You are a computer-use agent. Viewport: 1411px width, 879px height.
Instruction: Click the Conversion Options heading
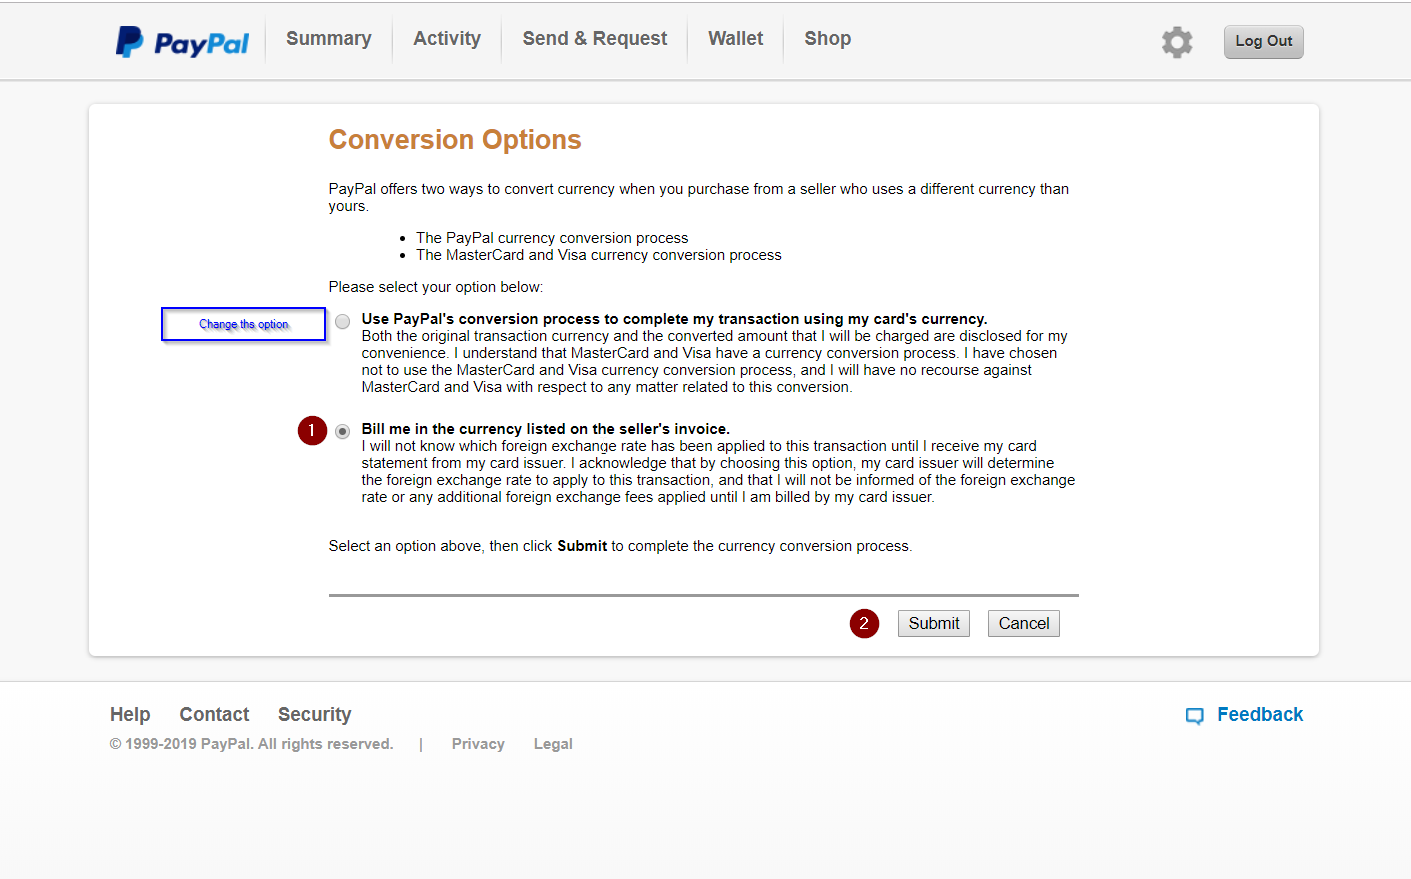coord(455,140)
